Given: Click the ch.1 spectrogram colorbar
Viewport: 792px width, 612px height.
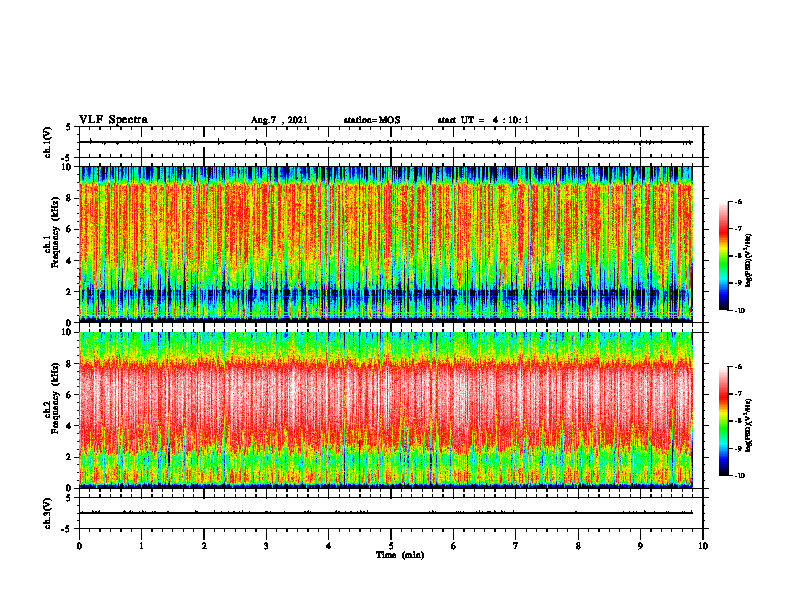Looking at the screenshot, I should point(723,256).
